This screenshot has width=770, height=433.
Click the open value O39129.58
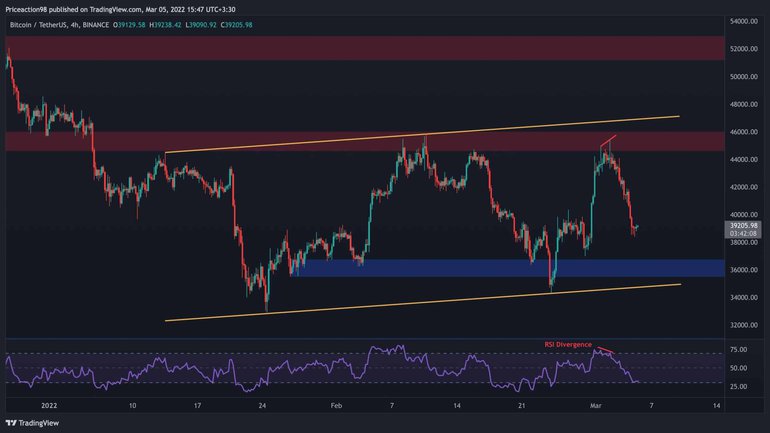(x=129, y=25)
